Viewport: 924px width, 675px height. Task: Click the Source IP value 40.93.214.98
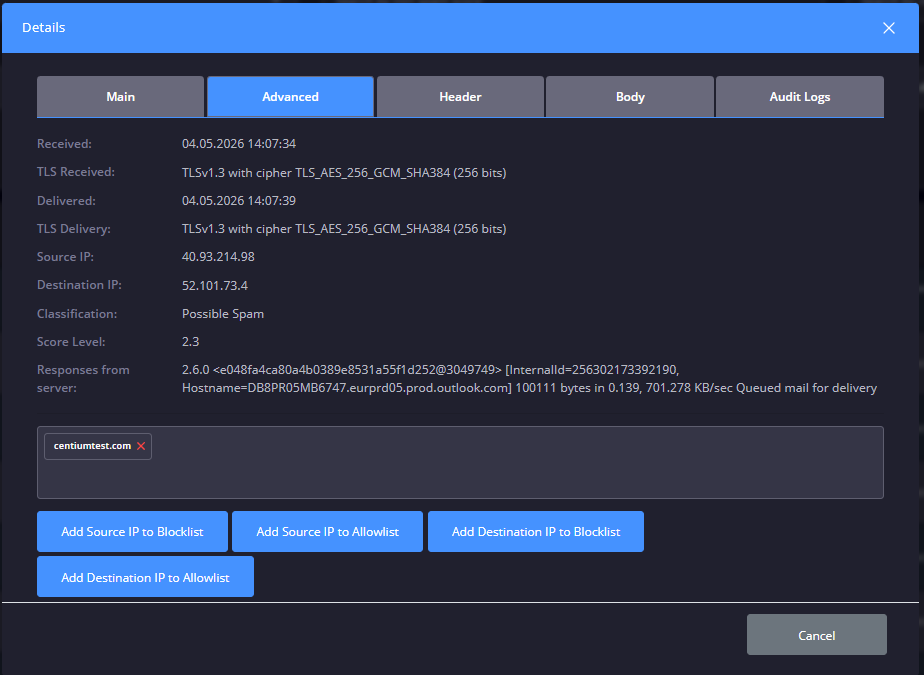(218, 257)
